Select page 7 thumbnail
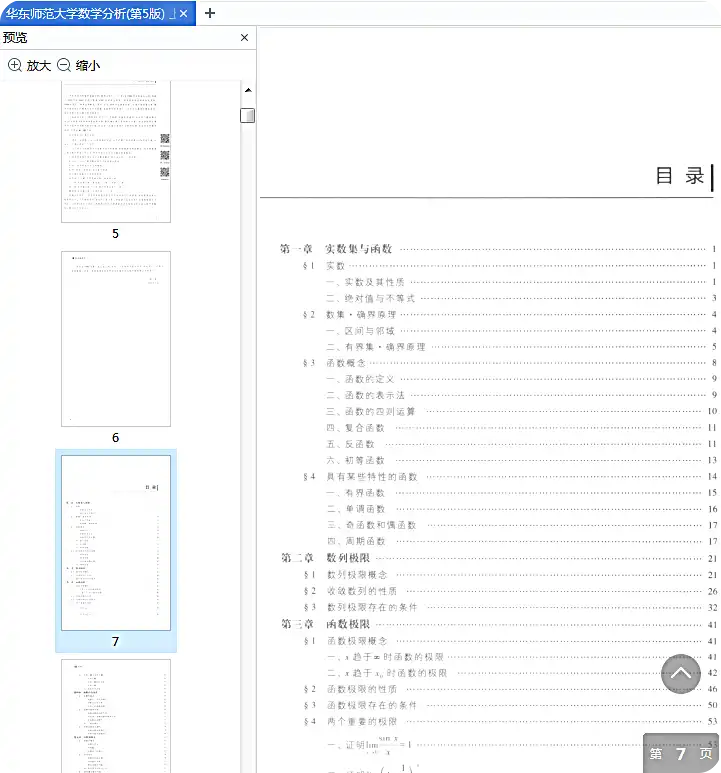The image size is (721, 773). pyautogui.click(x=116, y=543)
